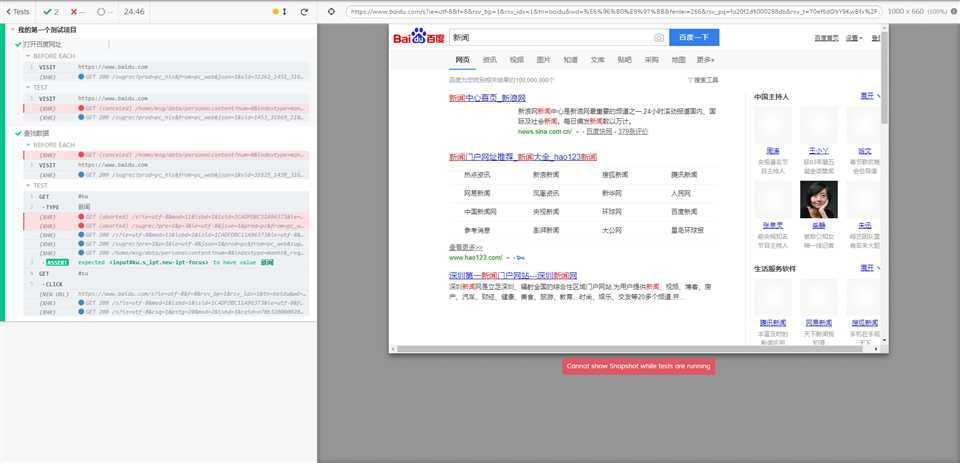Switch to the 视频 tab
The width and height of the screenshot is (960, 463).
[517, 59]
